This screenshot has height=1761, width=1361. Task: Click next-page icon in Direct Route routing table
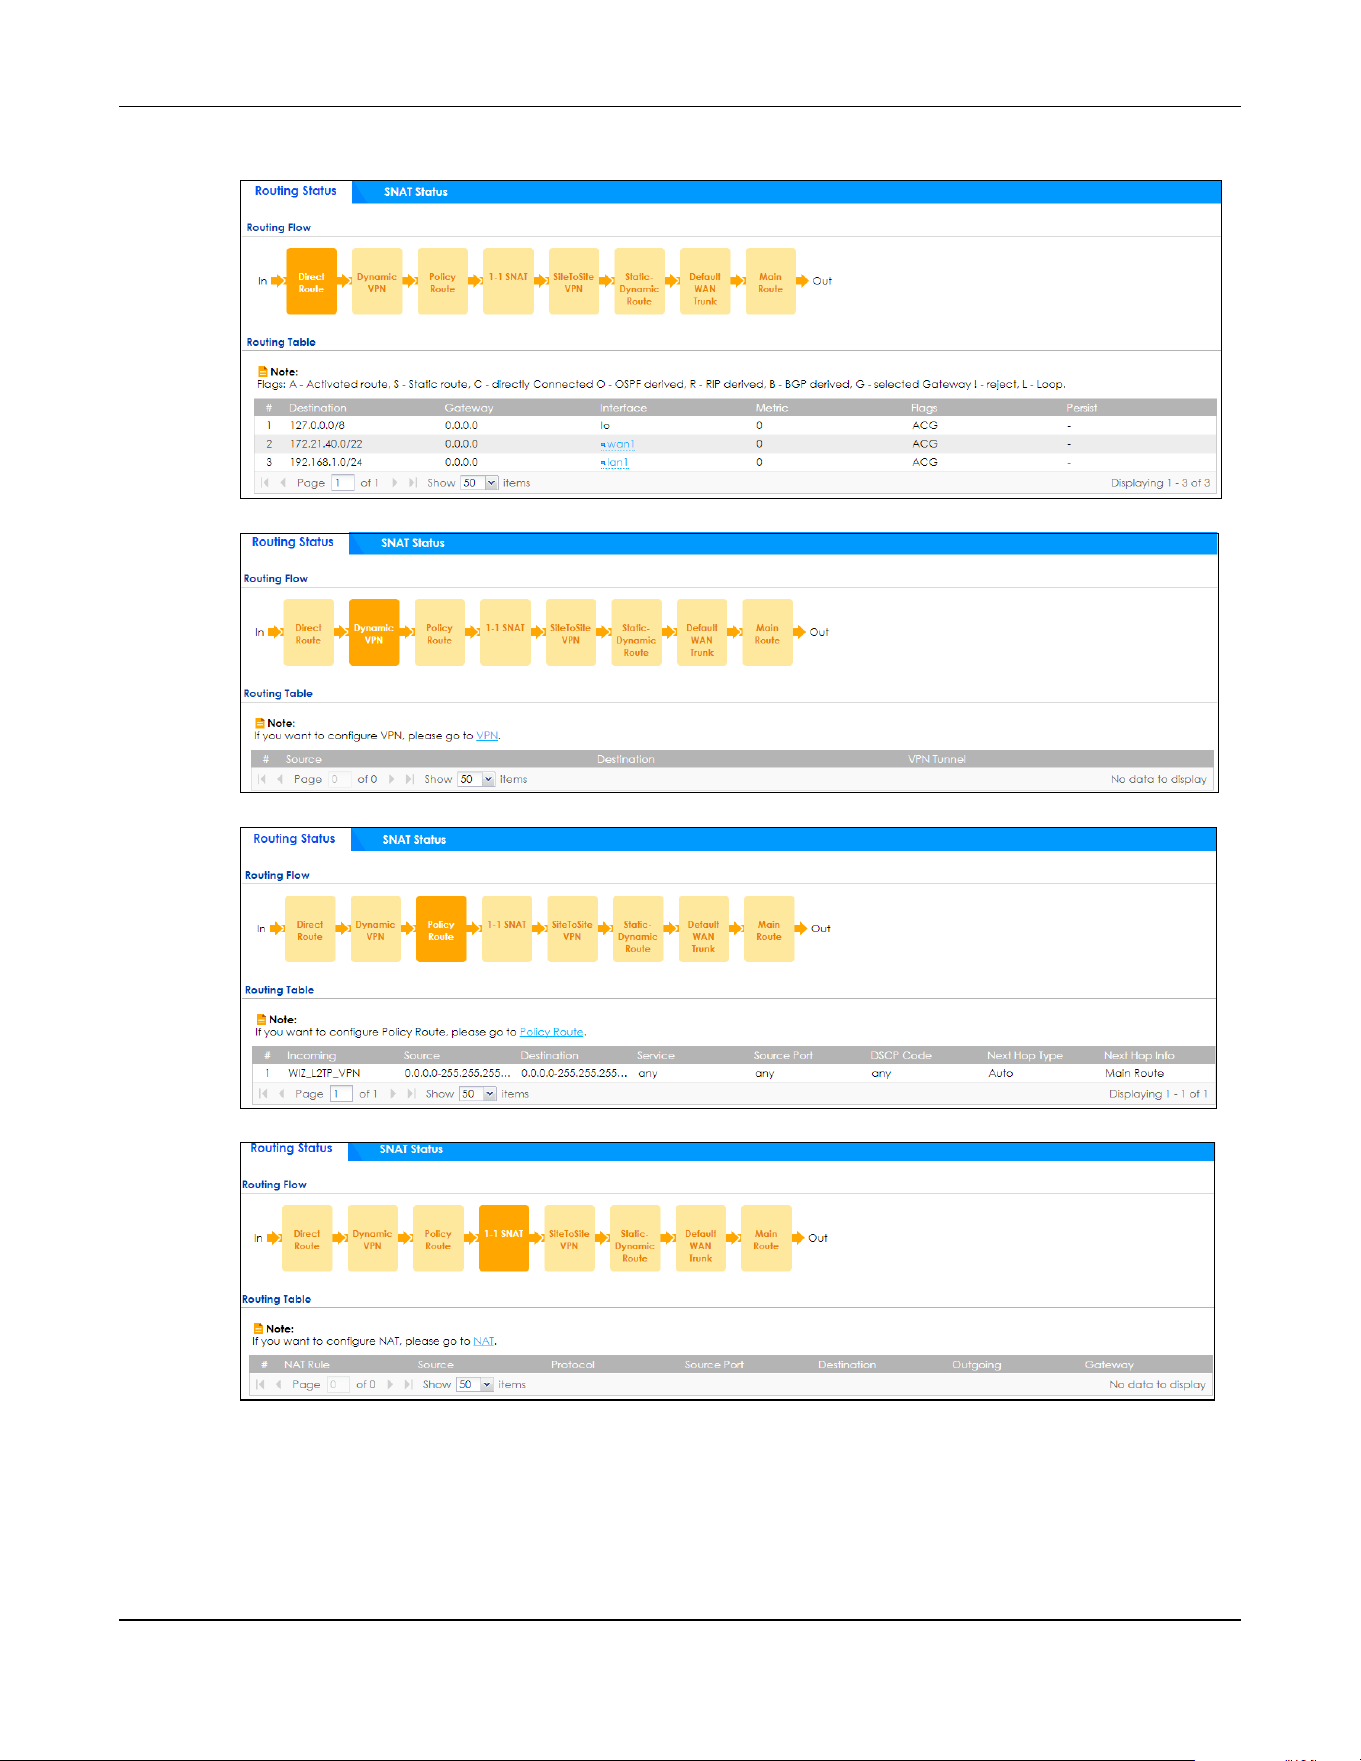tap(395, 483)
